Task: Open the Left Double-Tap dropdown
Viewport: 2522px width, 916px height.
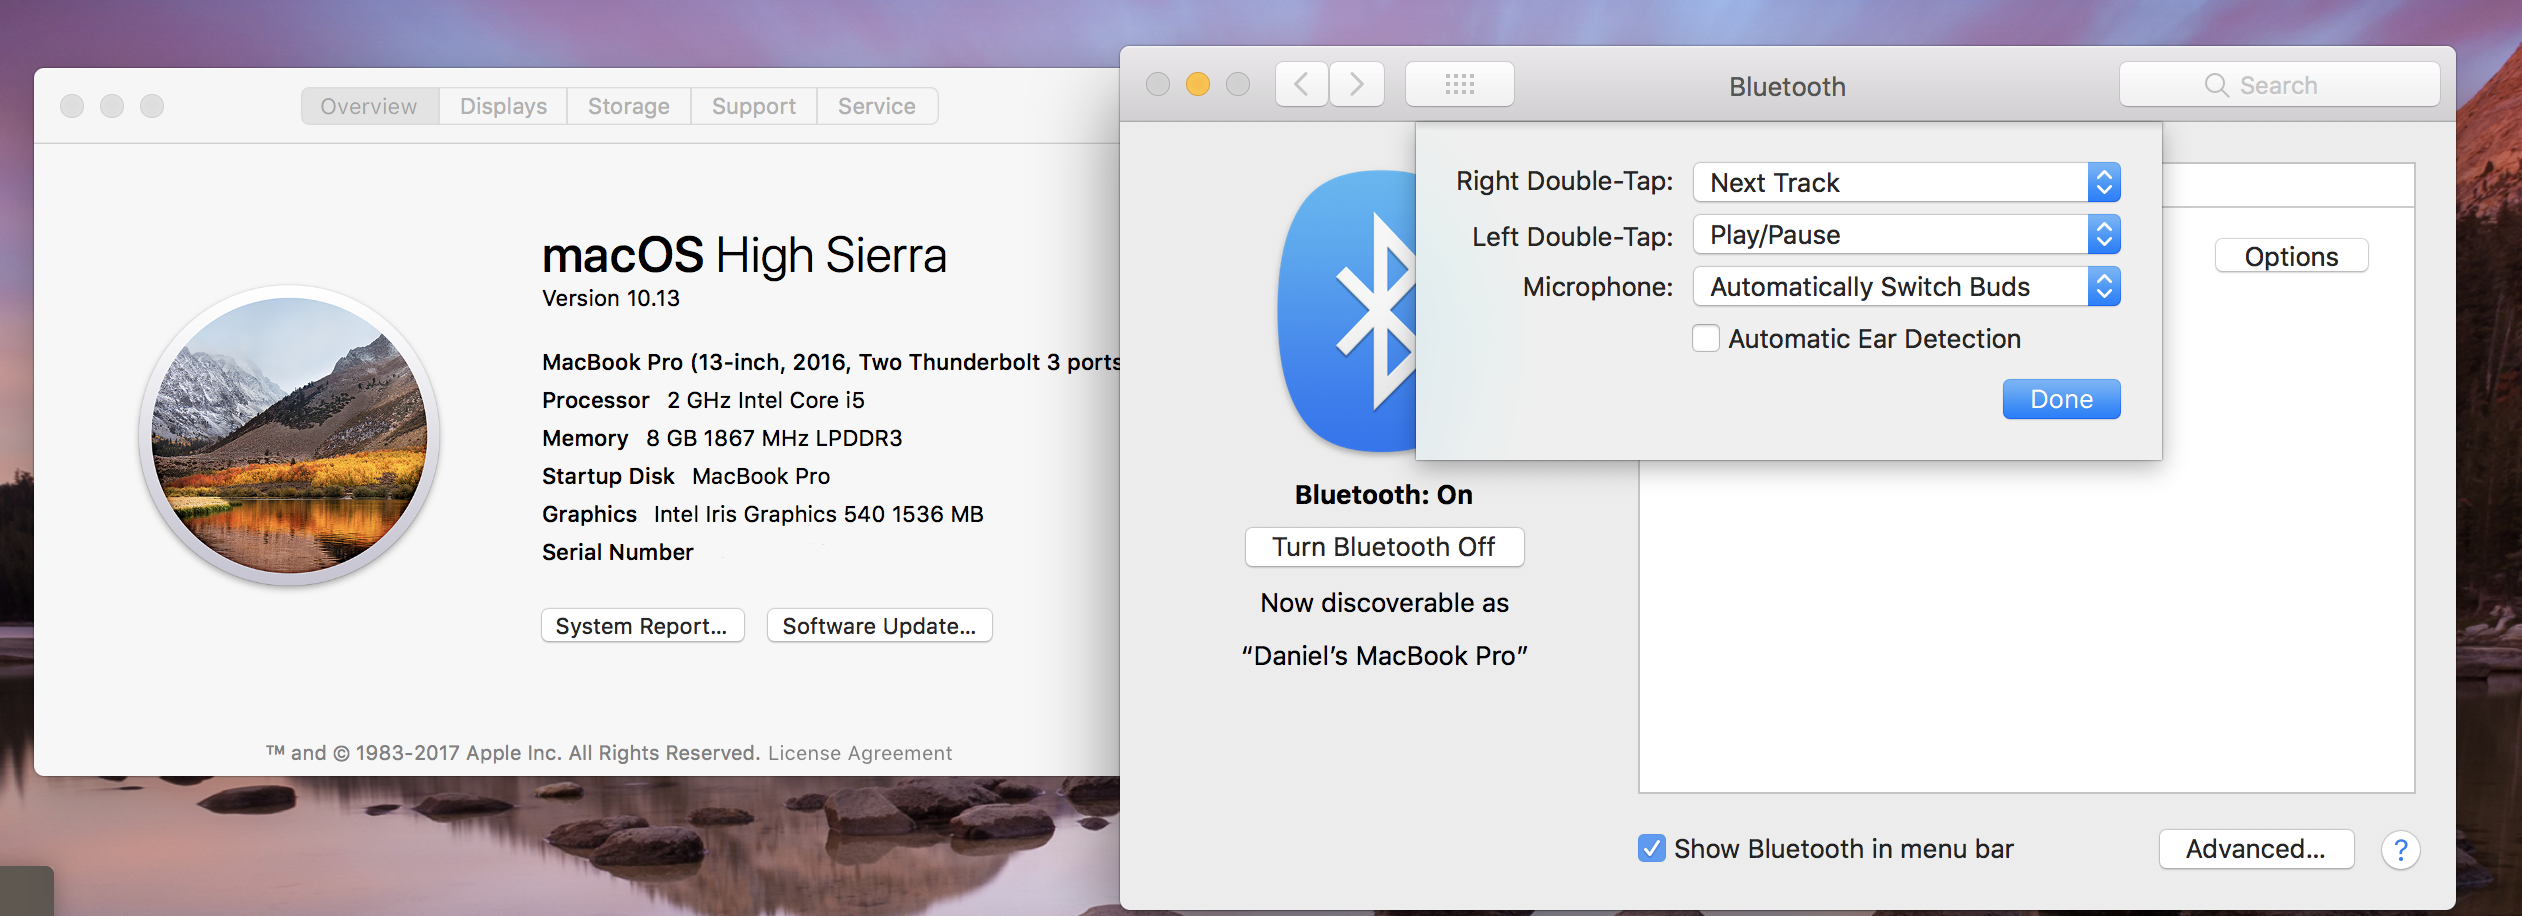Action: [1906, 235]
